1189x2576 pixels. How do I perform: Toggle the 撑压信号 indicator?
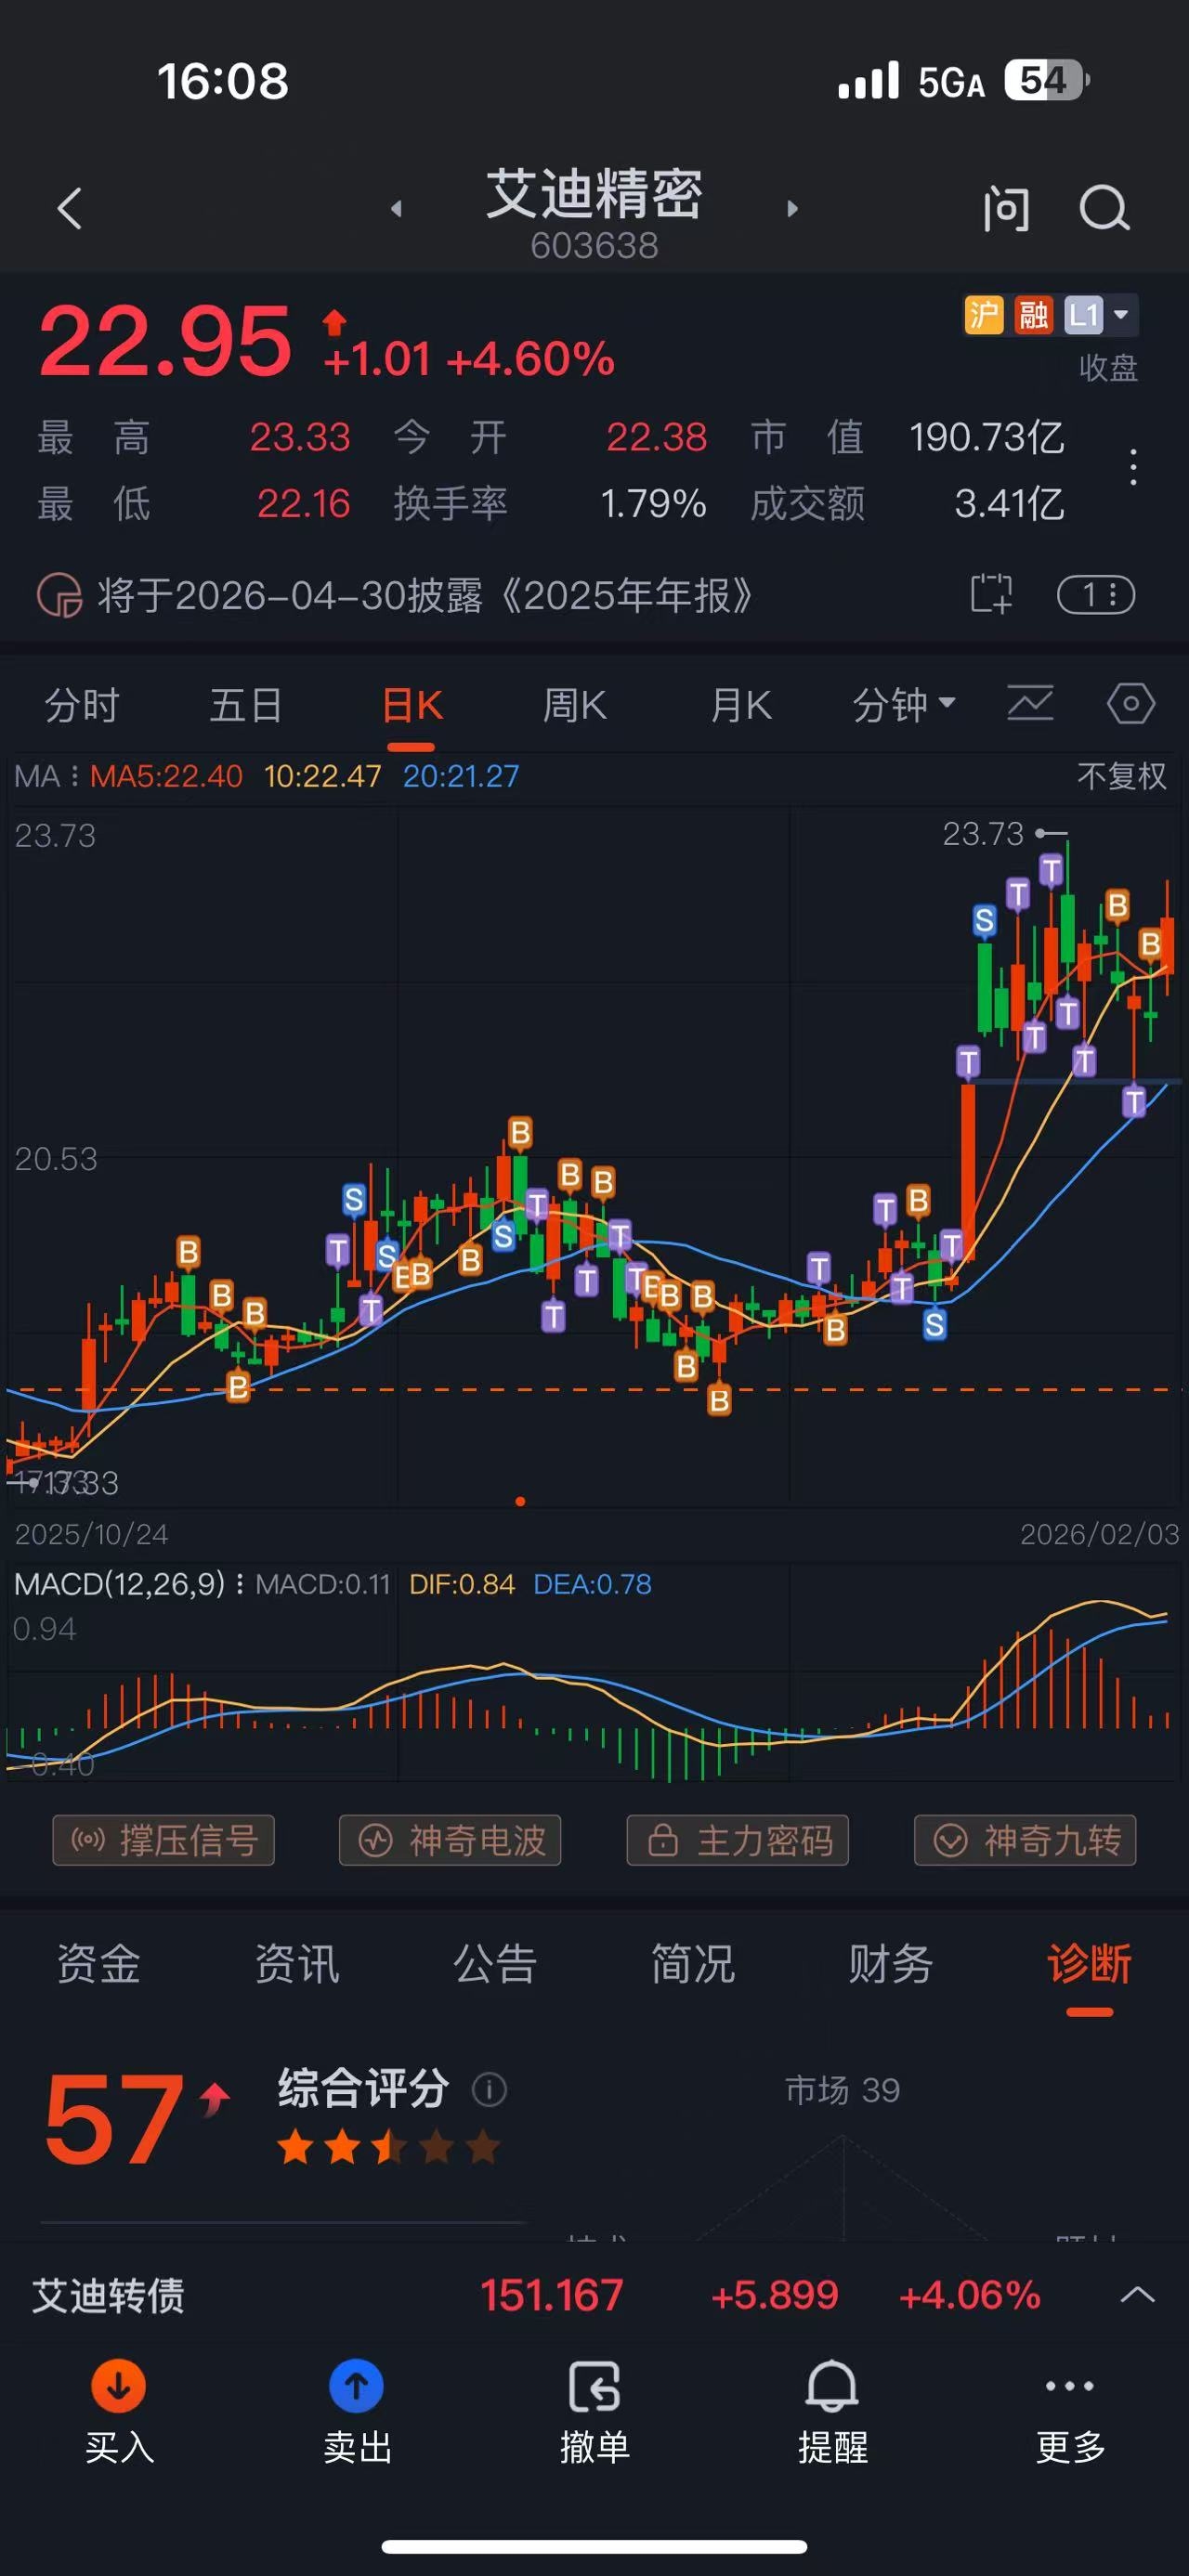point(163,1840)
